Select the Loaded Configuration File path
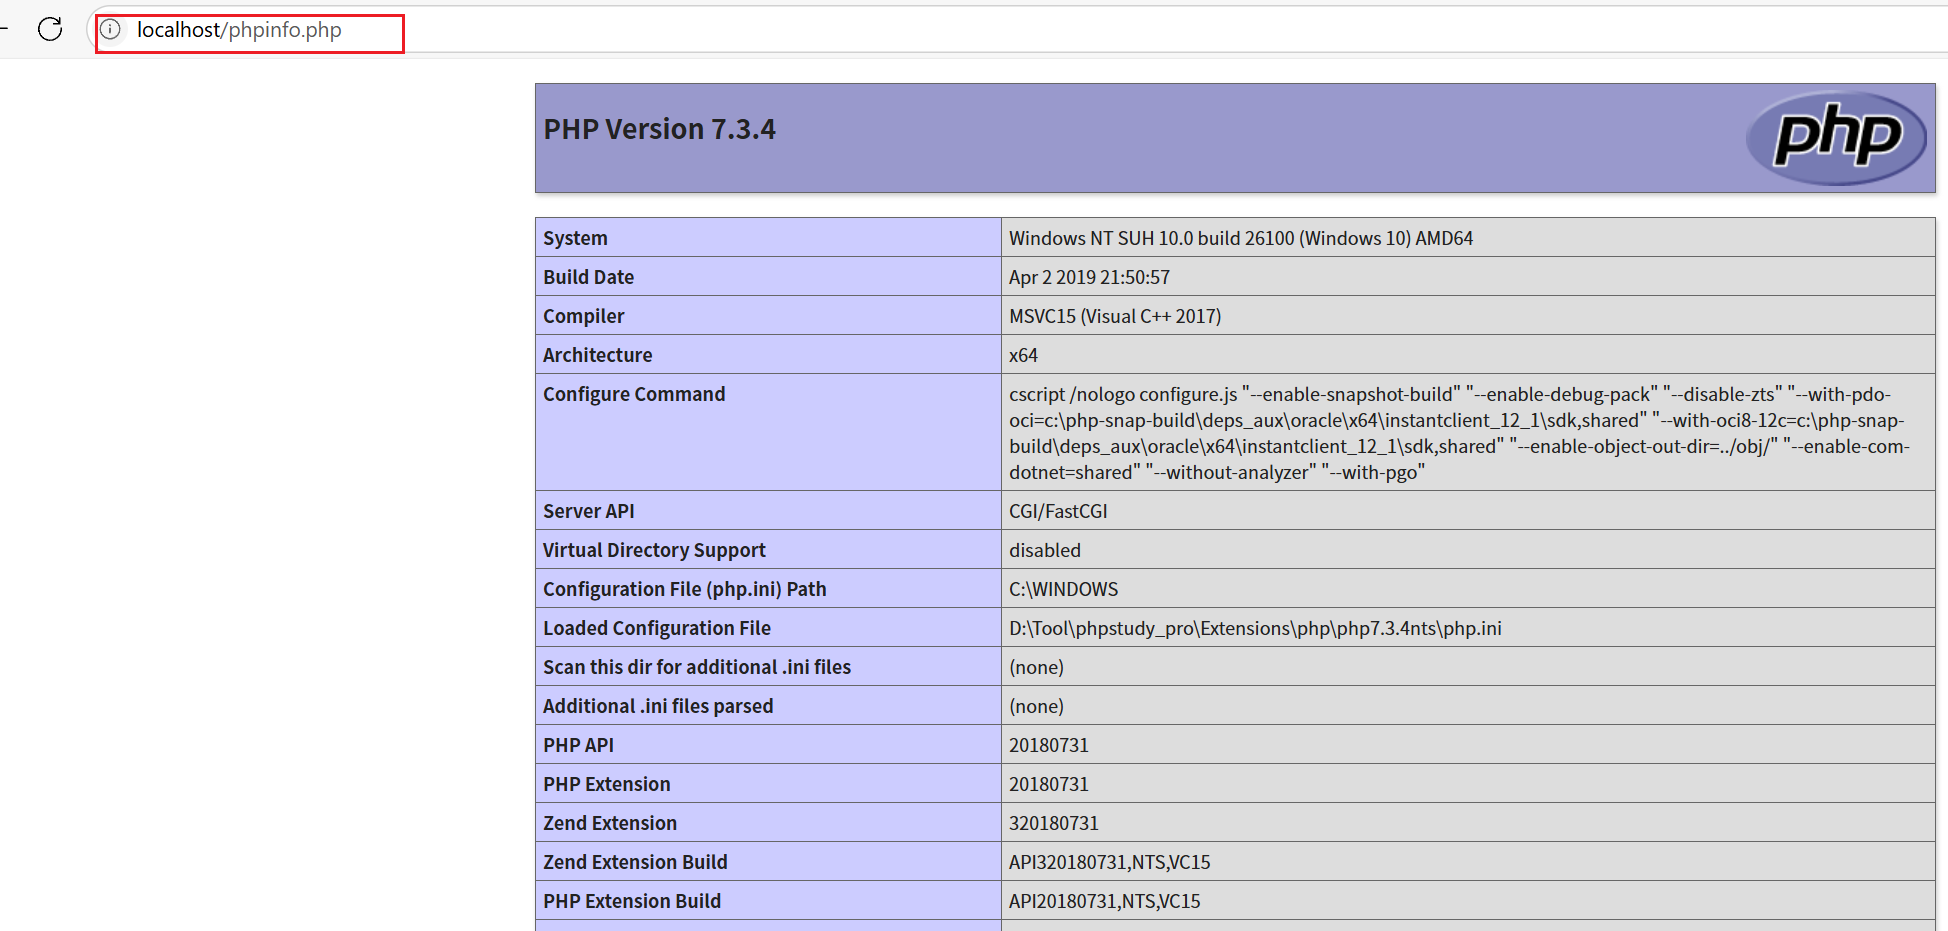1948x931 pixels. tap(1255, 627)
